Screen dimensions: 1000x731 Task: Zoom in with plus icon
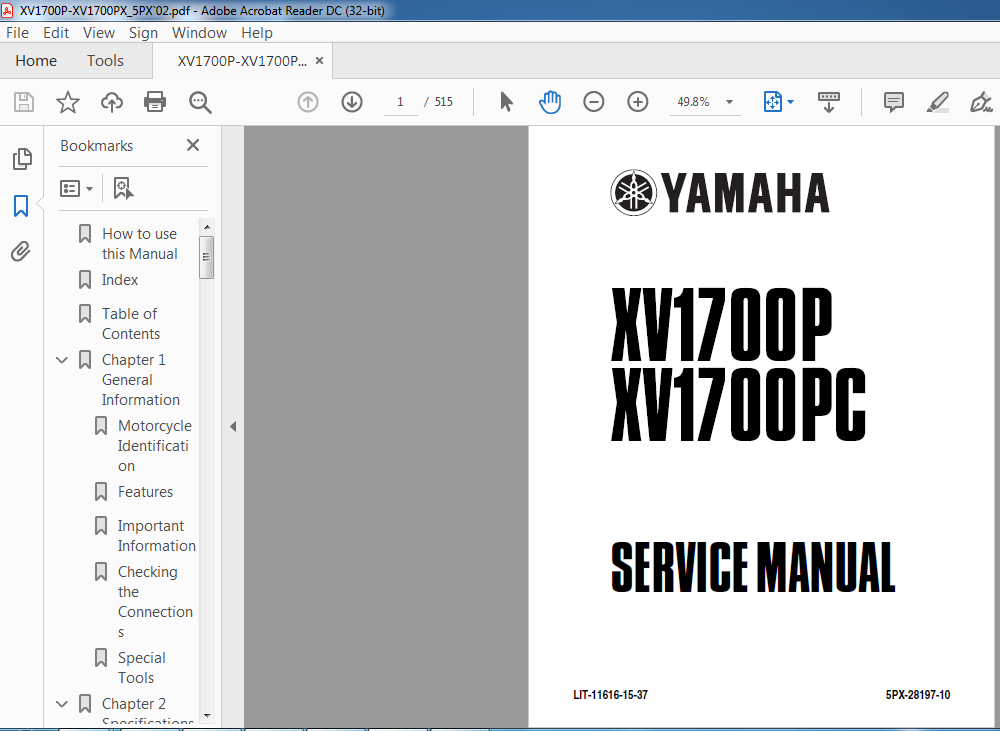pyautogui.click(x=638, y=102)
